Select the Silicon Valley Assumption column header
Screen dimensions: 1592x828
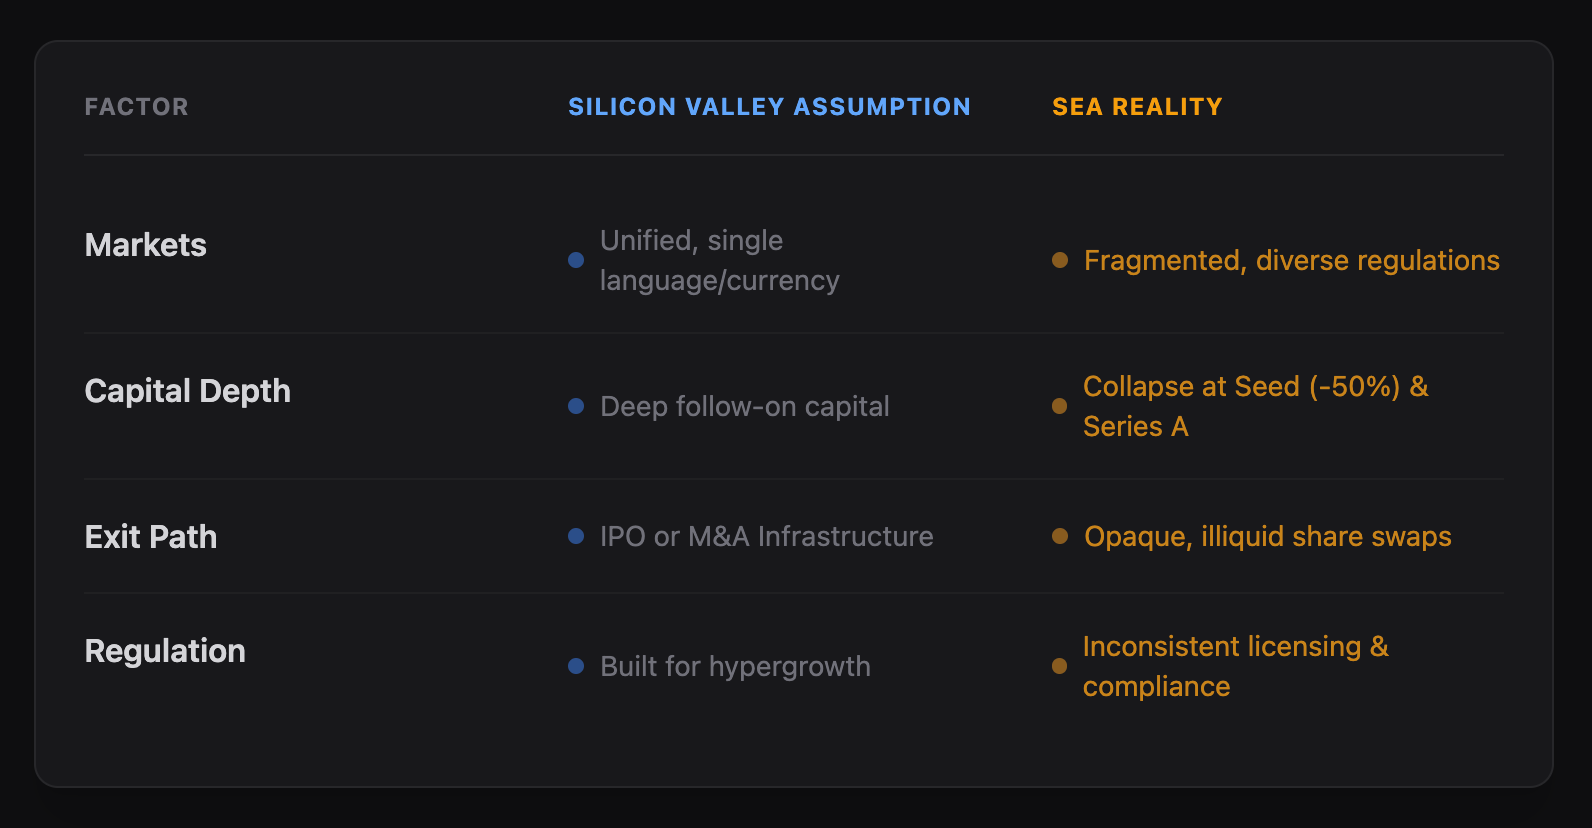(x=769, y=107)
